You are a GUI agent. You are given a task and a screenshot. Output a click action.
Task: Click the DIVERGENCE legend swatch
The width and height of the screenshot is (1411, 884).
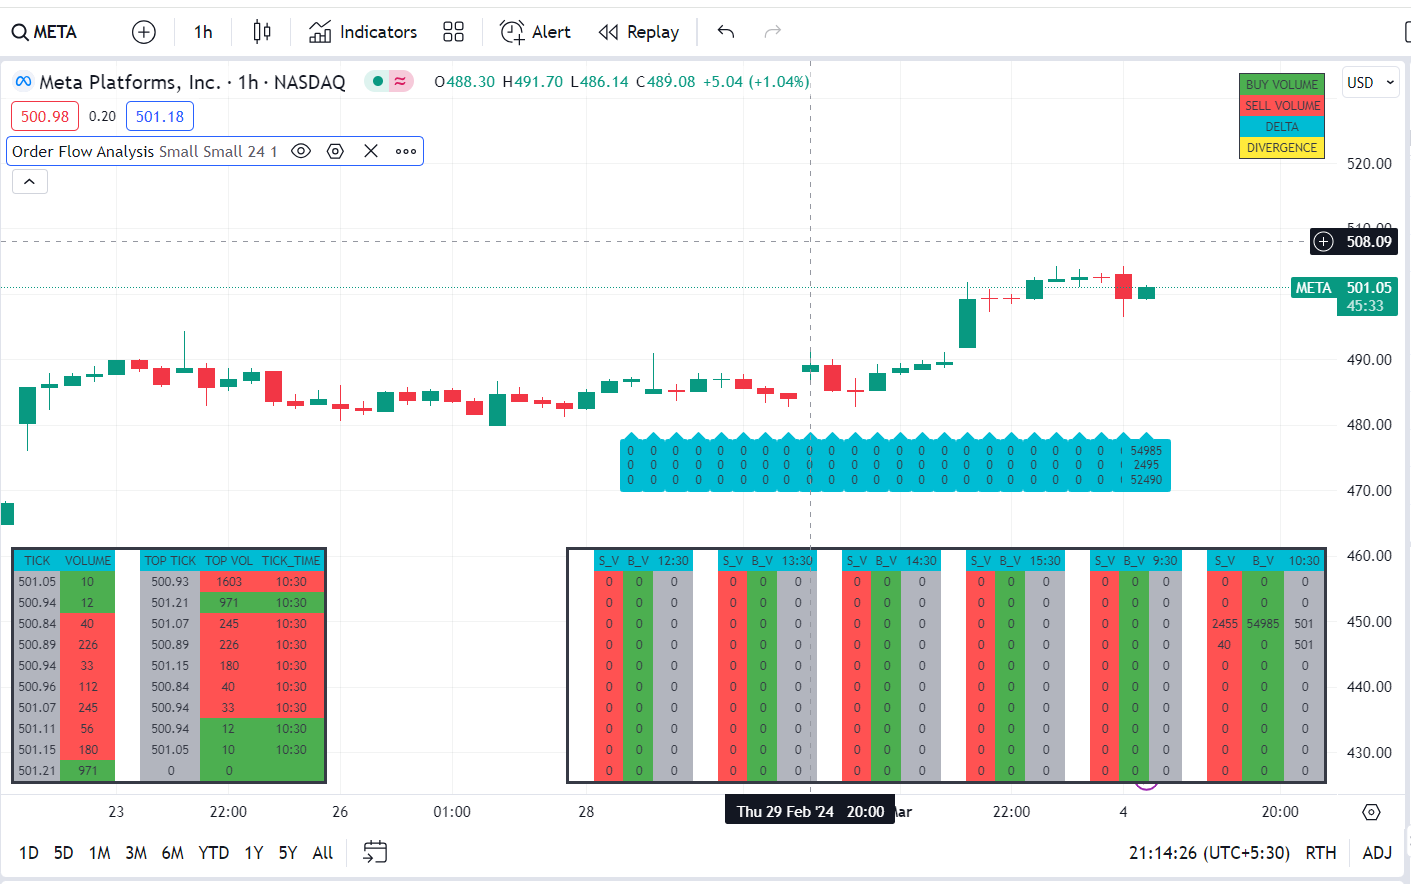pyautogui.click(x=1282, y=147)
